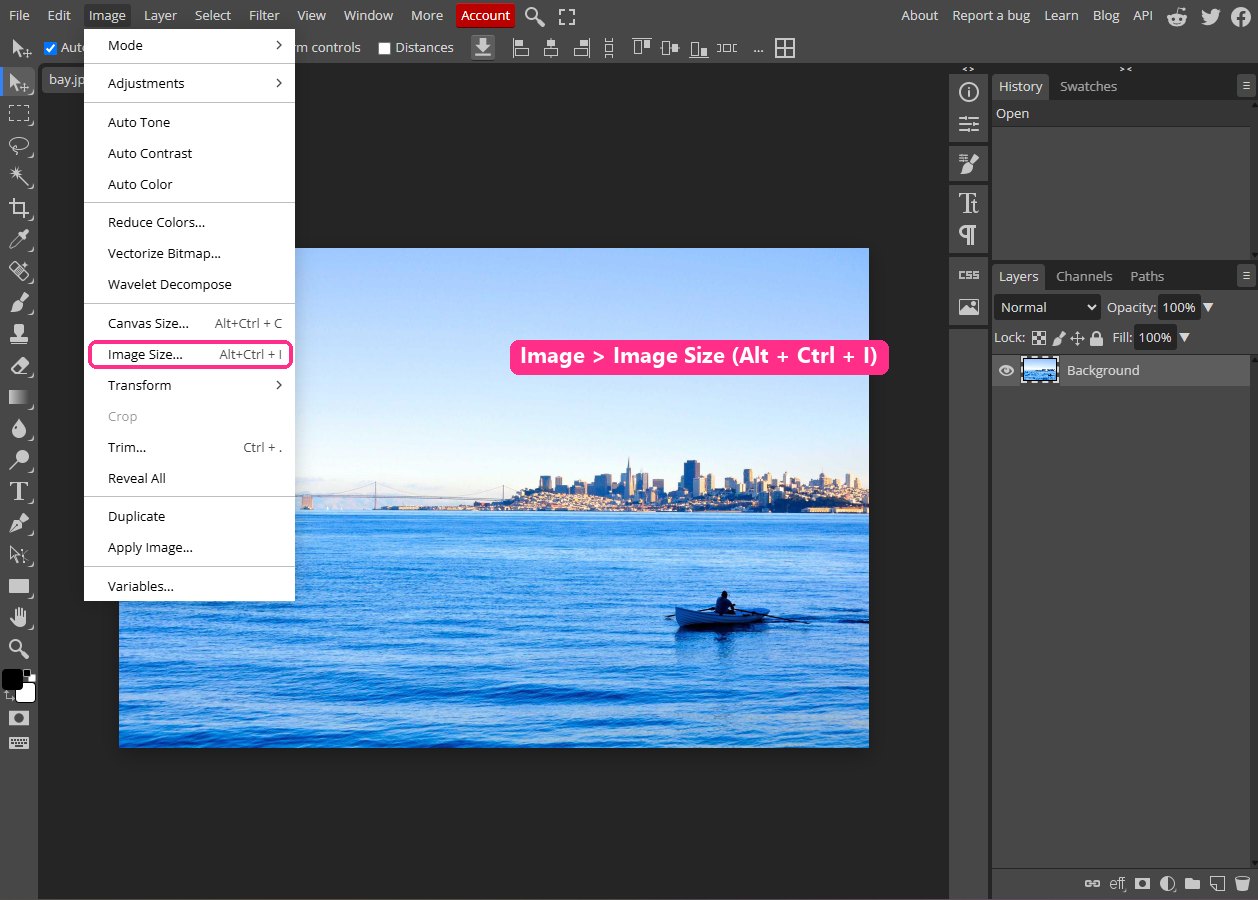The width and height of the screenshot is (1258, 900).
Task: Select the Rectangle Select marquee tool
Action: click(x=19, y=113)
